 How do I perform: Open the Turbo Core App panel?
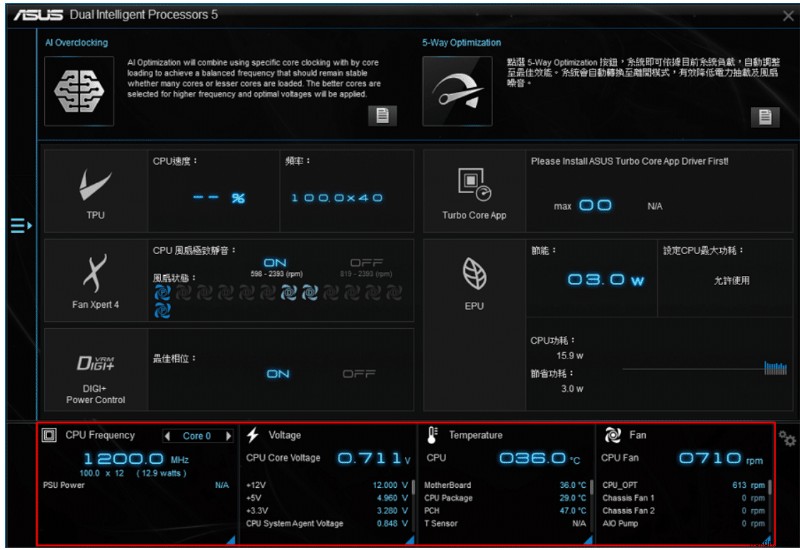click(474, 191)
